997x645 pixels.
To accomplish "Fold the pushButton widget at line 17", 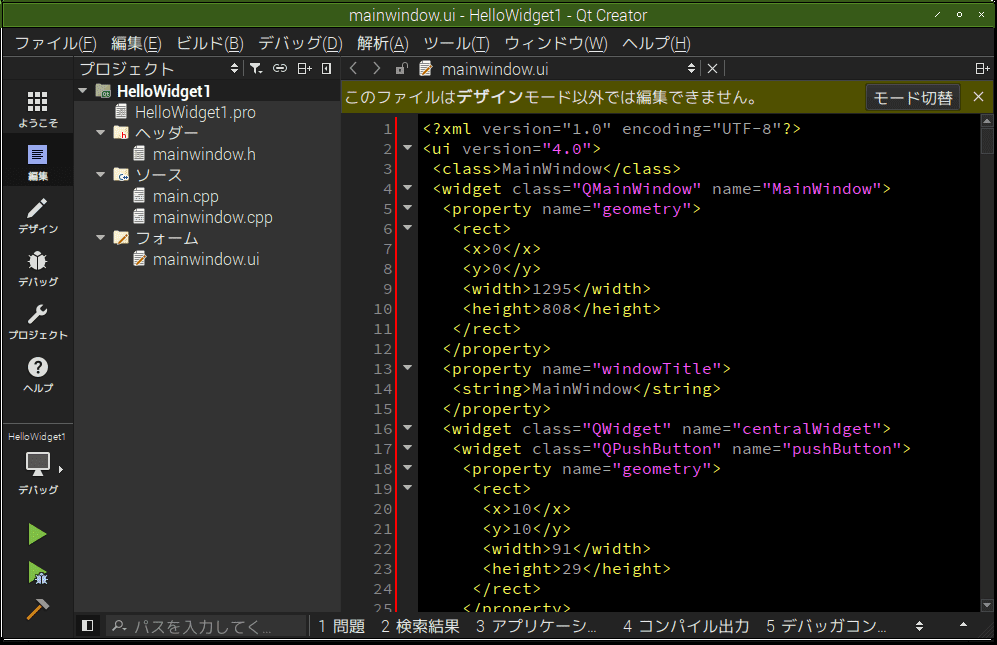I will pyautogui.click(x=408, y=448).
